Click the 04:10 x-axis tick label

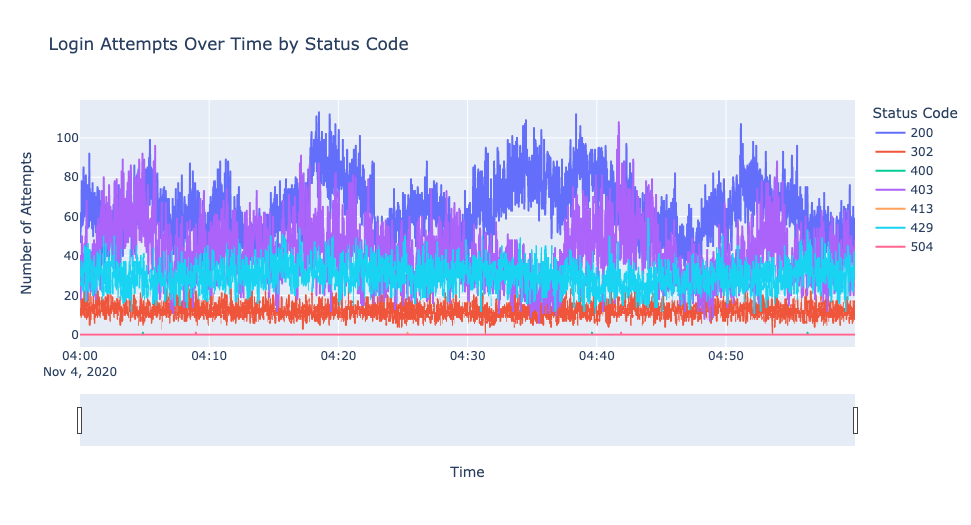(x=209, y=356)
